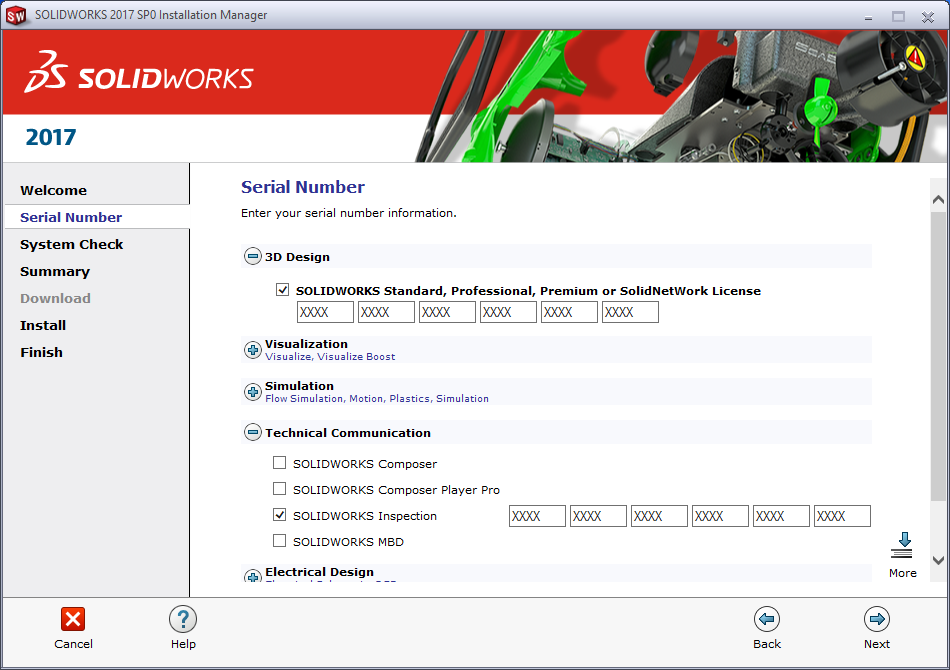
Task: Click the Help label
Action: click(x=183, y=644)
